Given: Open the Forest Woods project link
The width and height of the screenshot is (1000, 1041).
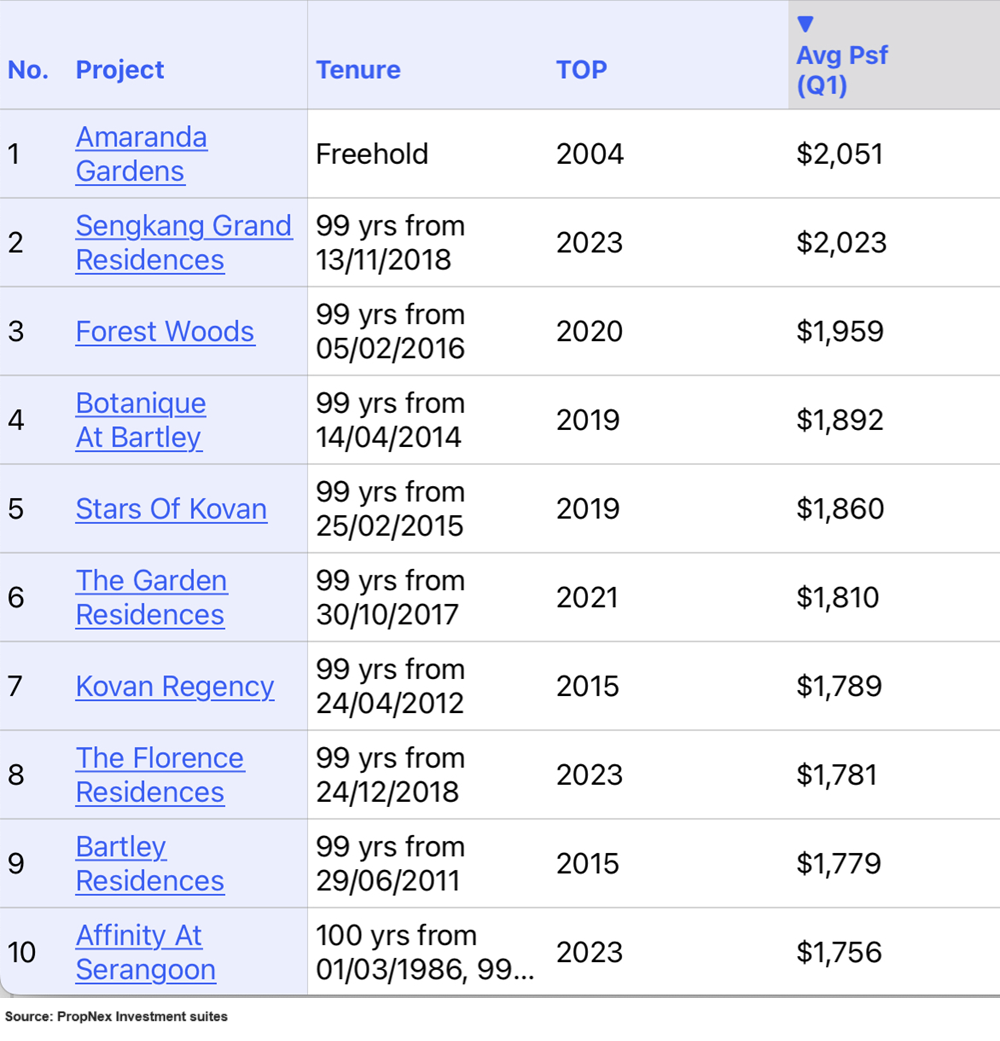Looking at the screenshot, I should pyautogui.click(x=165, y=332).
